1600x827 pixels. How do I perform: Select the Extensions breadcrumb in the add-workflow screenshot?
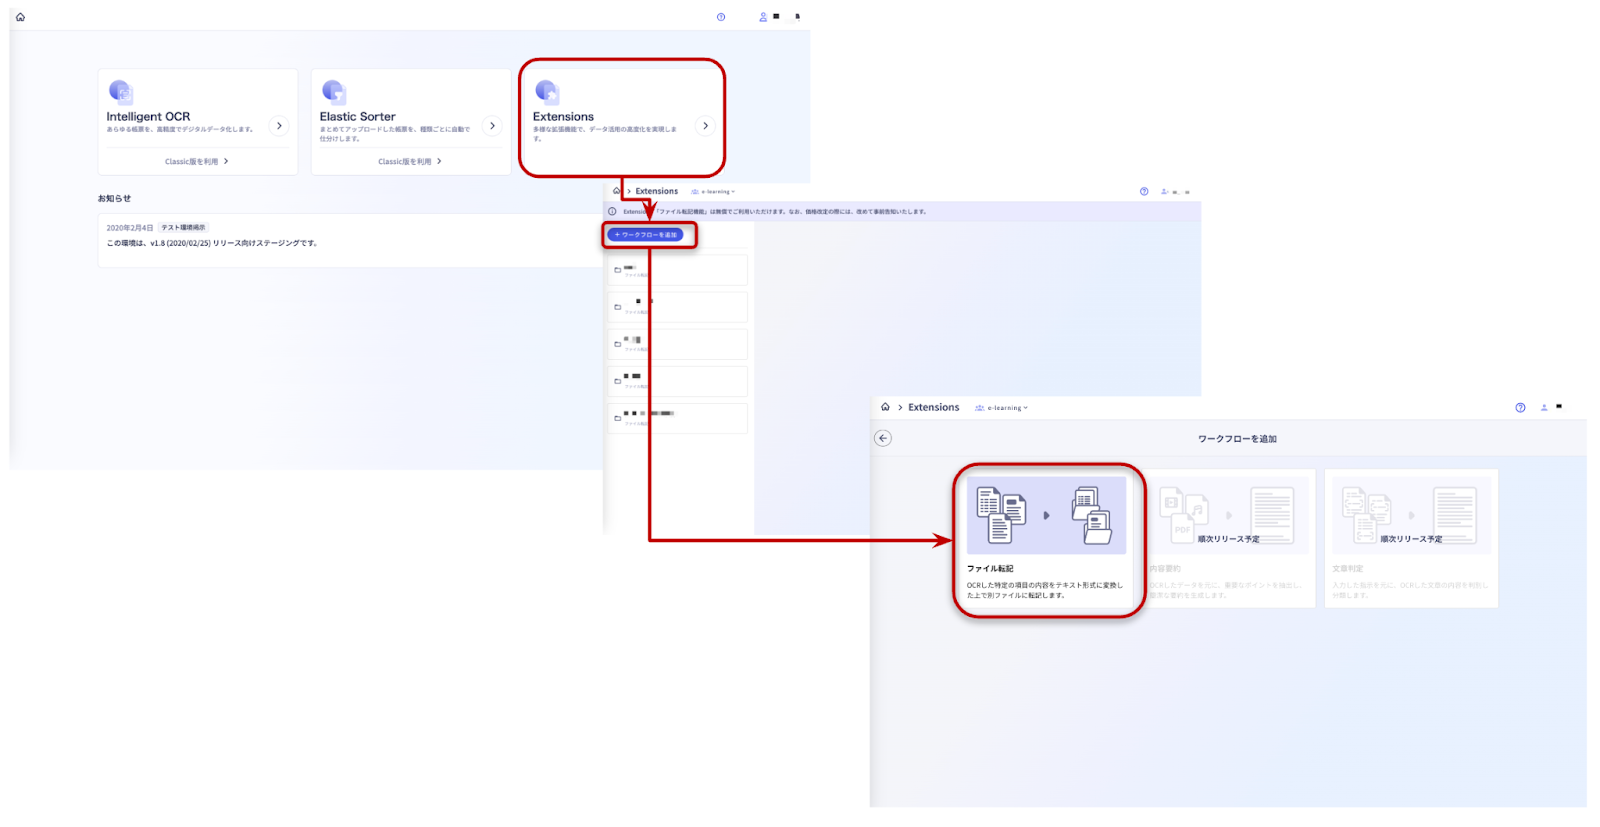coord(934,408)
